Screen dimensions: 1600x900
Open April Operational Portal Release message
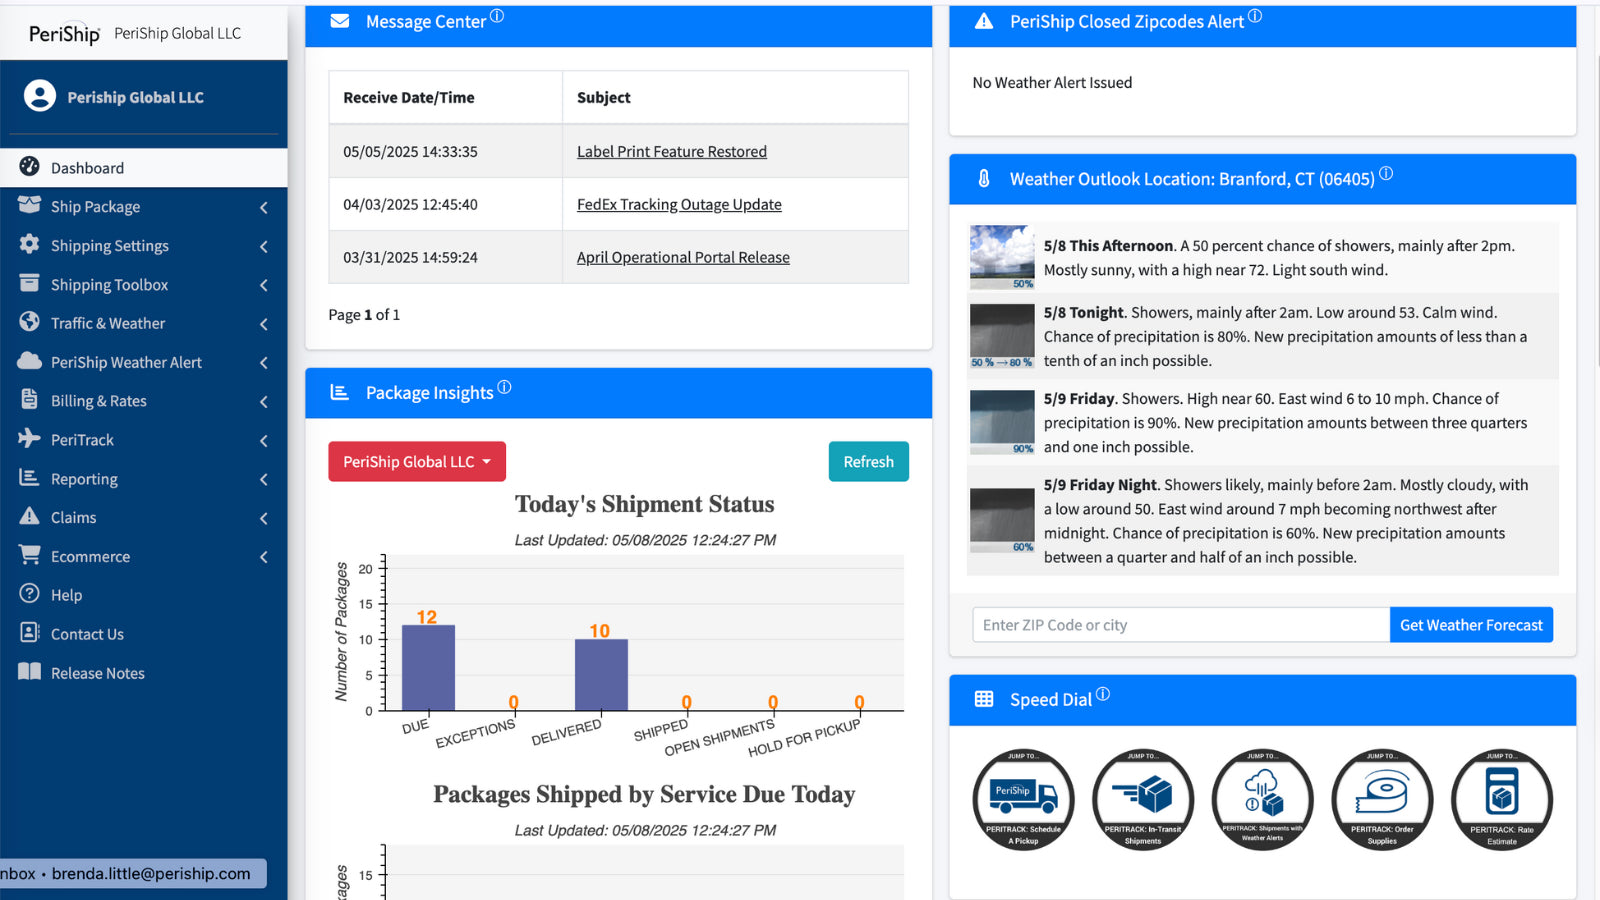click(683, 257)
